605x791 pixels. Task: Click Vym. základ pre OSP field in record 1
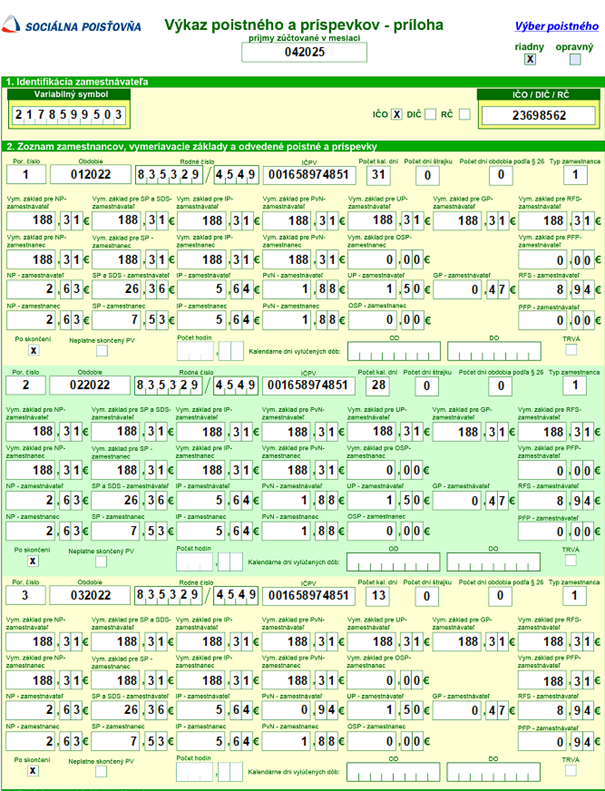pos(386,260)
